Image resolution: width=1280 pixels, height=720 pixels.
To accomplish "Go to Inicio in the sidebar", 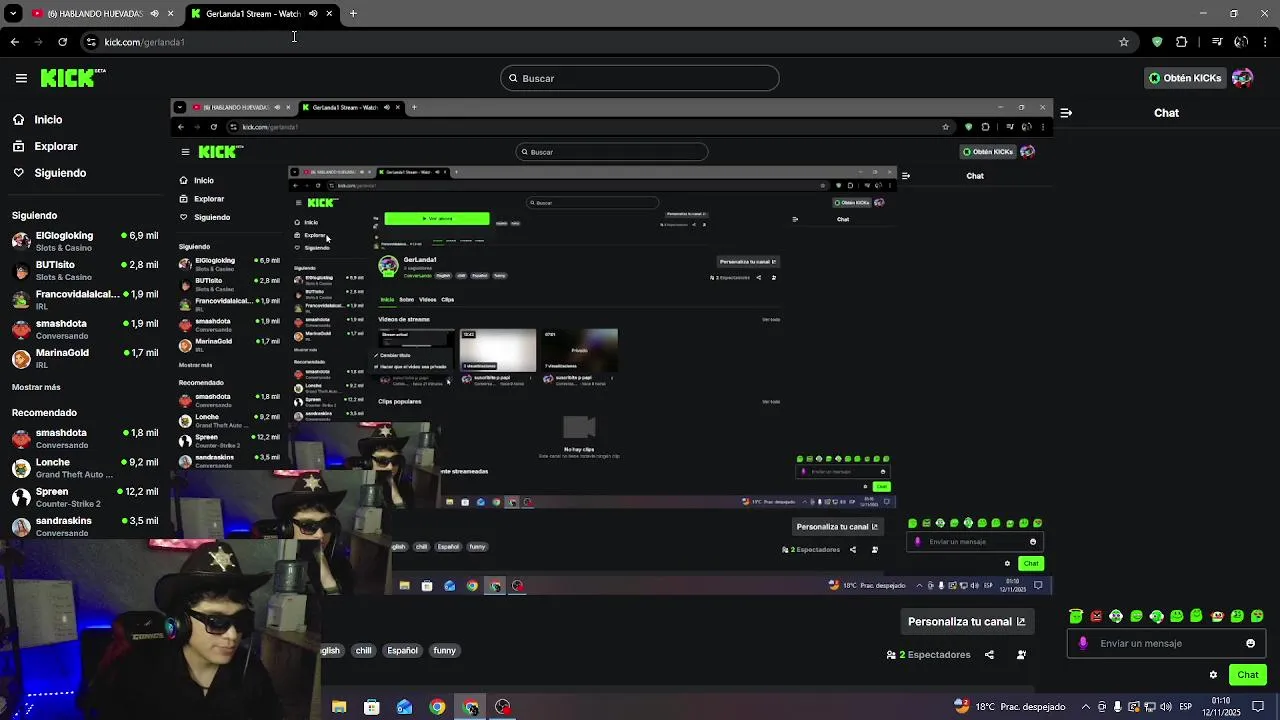I will click(37, 119).
